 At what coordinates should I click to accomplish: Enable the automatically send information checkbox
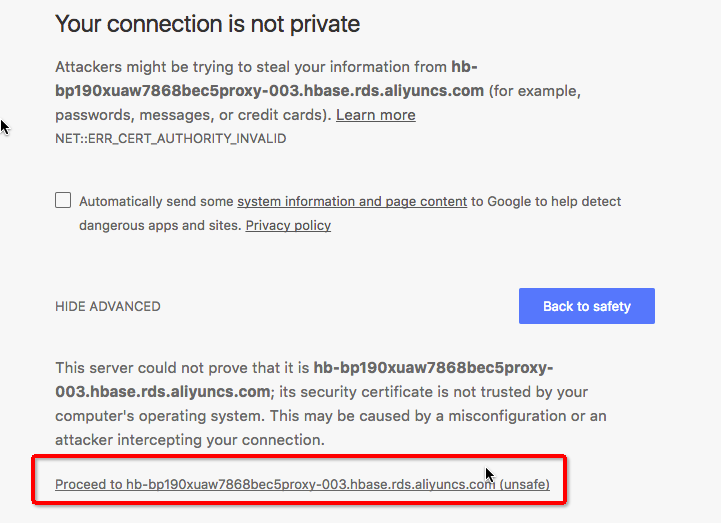[x=63, y=200]
